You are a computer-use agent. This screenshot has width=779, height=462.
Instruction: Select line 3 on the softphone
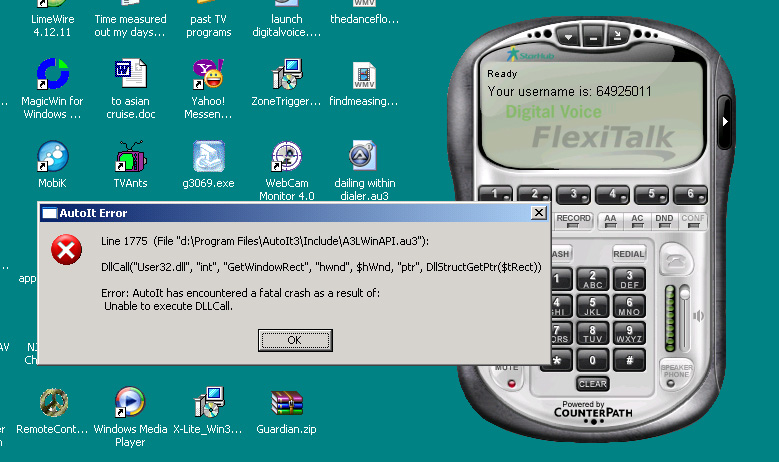coord(573,195)
